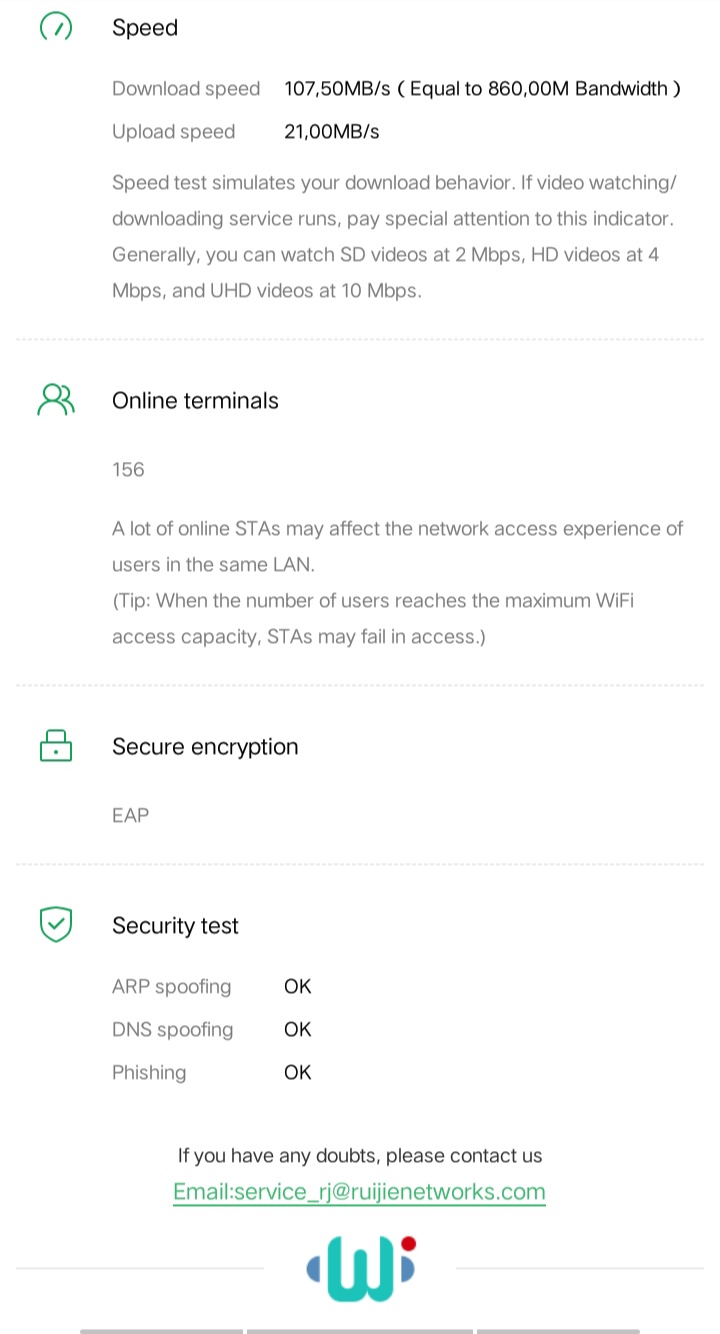Screen dimensions: 720x1334
Task: Tap the WiFi app logo at bottom
Action: pos(360,1270)
